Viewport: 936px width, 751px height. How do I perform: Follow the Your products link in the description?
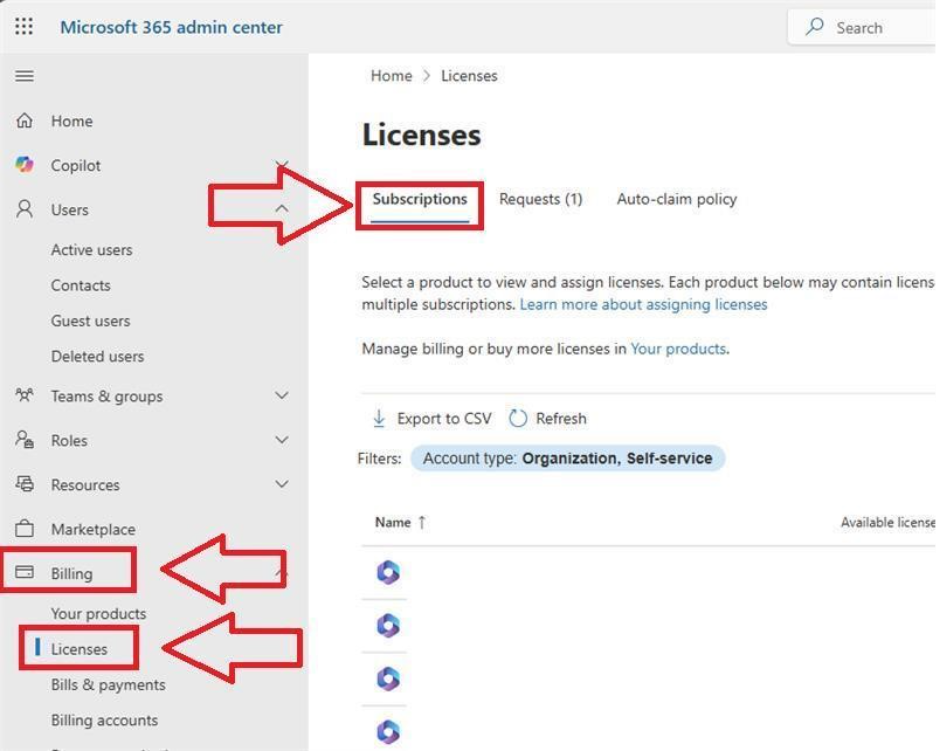pyautogui.click(x=678, y=349)
